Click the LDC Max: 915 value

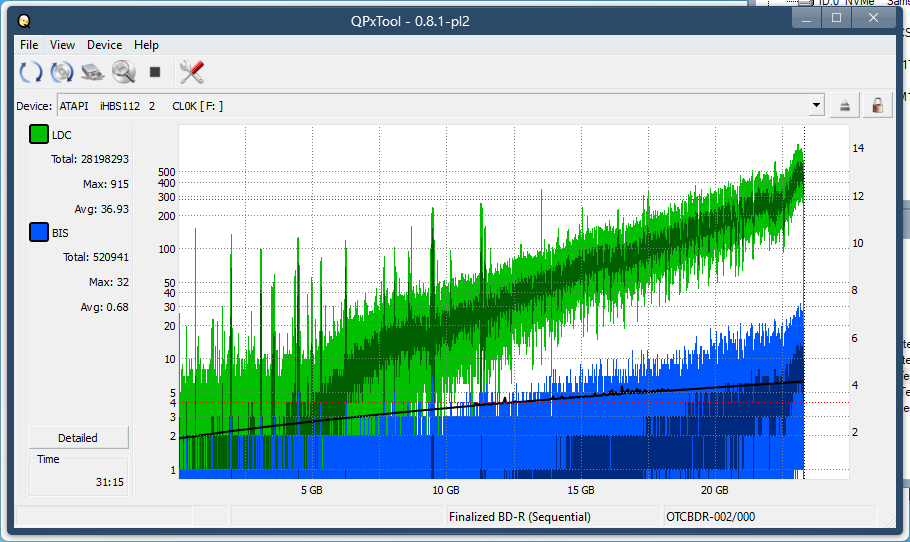(106, 184)
